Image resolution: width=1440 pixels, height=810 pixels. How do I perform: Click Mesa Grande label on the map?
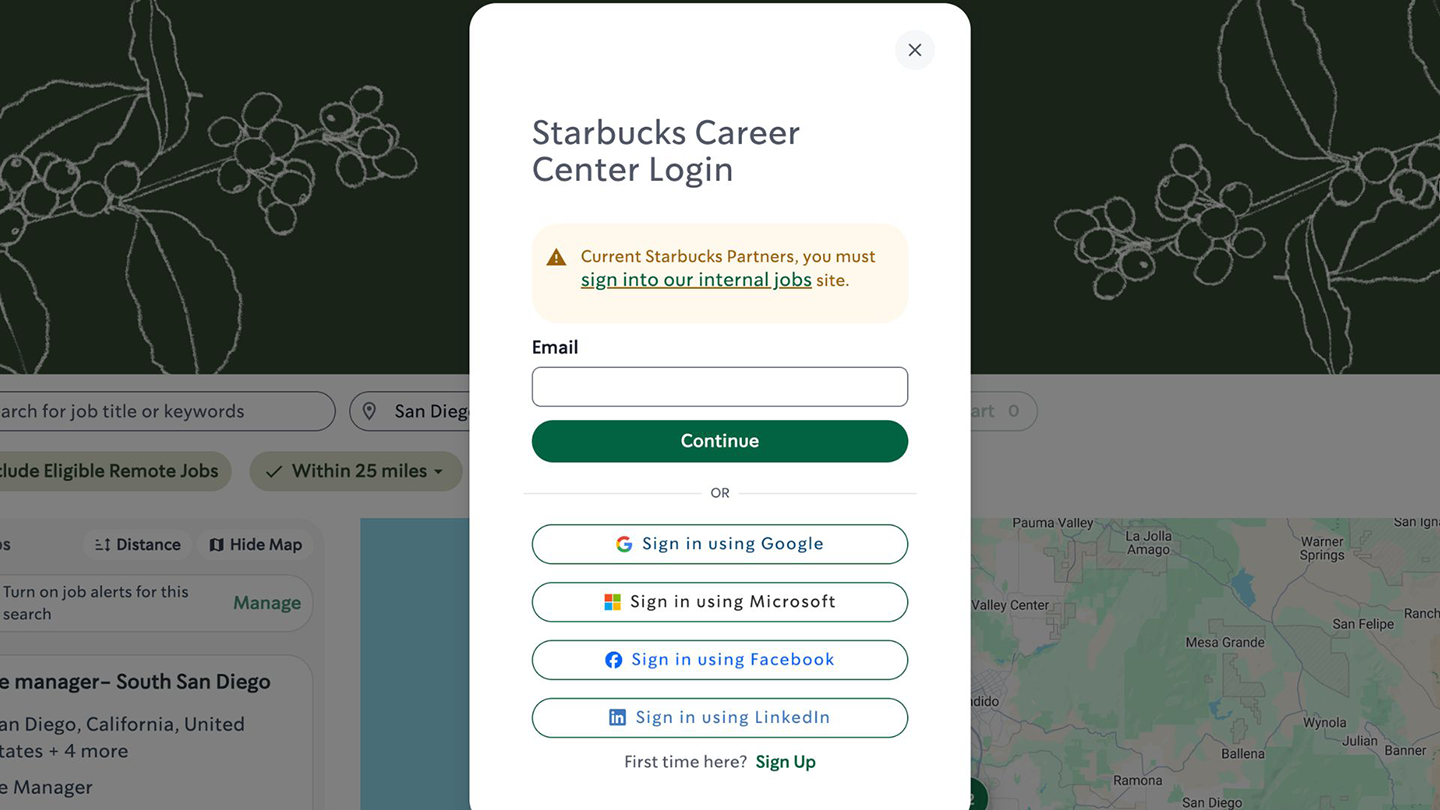point(1225,643)
